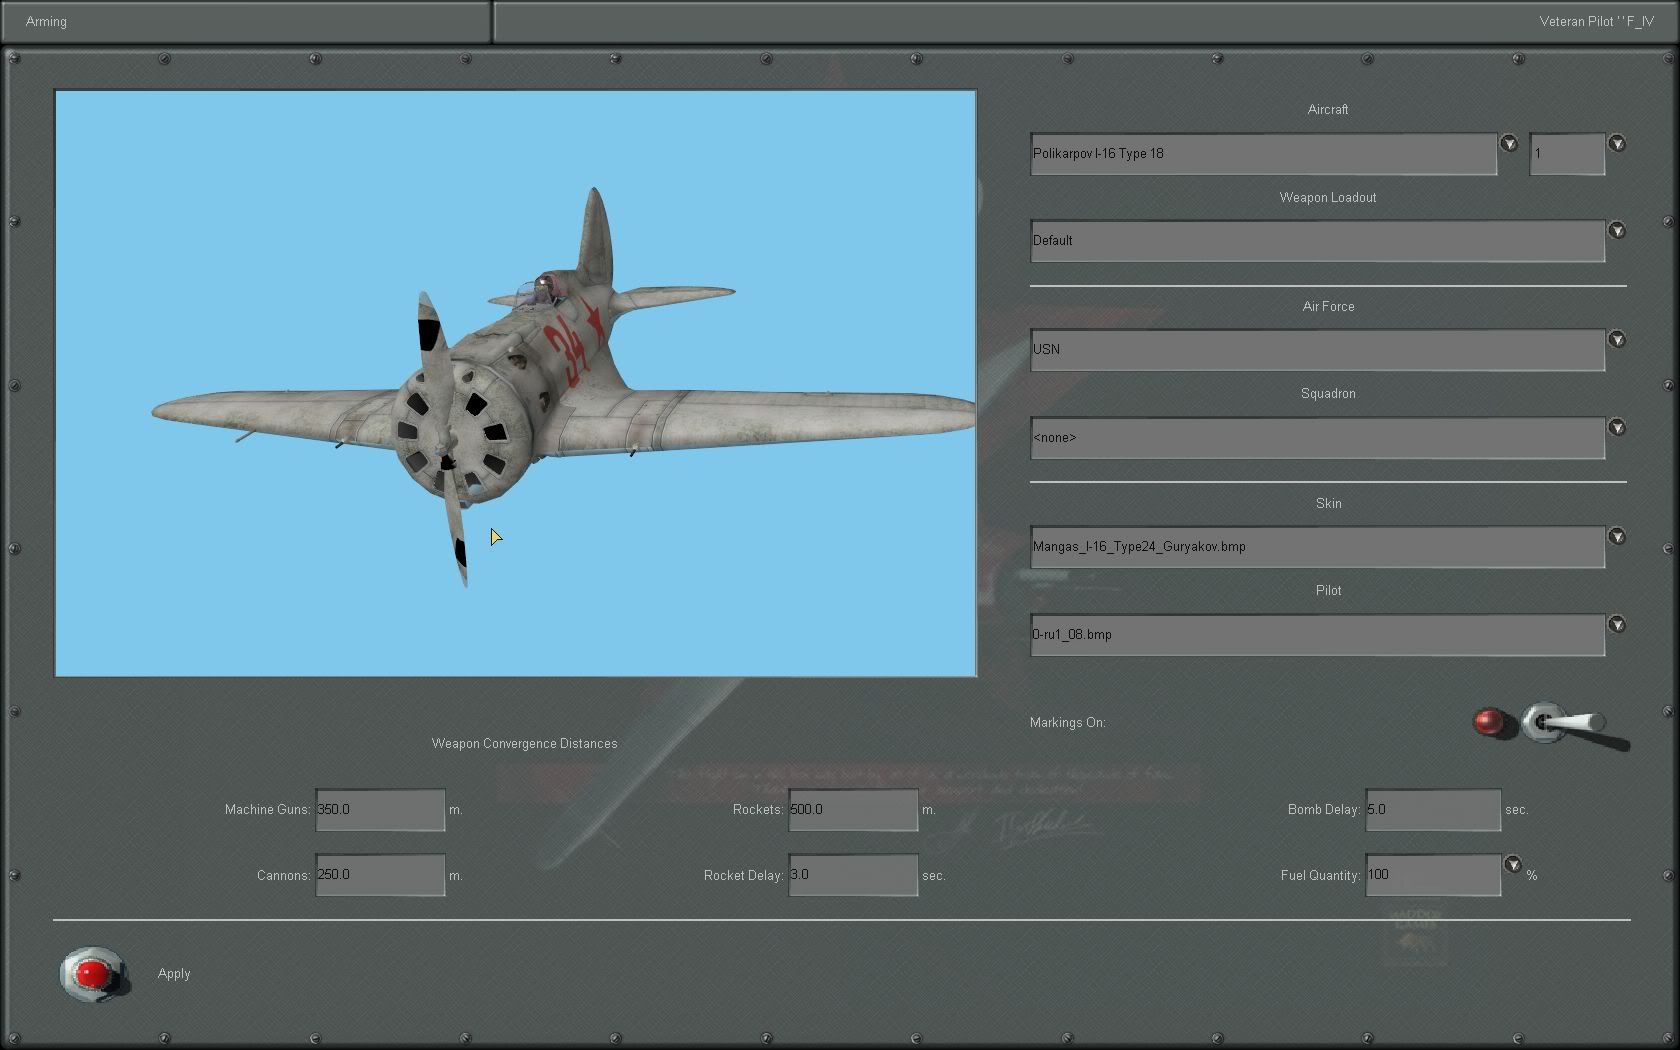Click the aircraft number field showing 1
The width and height of the screenshot is (1680, 1050).
pyautogui.click(x=1567, y=154)
